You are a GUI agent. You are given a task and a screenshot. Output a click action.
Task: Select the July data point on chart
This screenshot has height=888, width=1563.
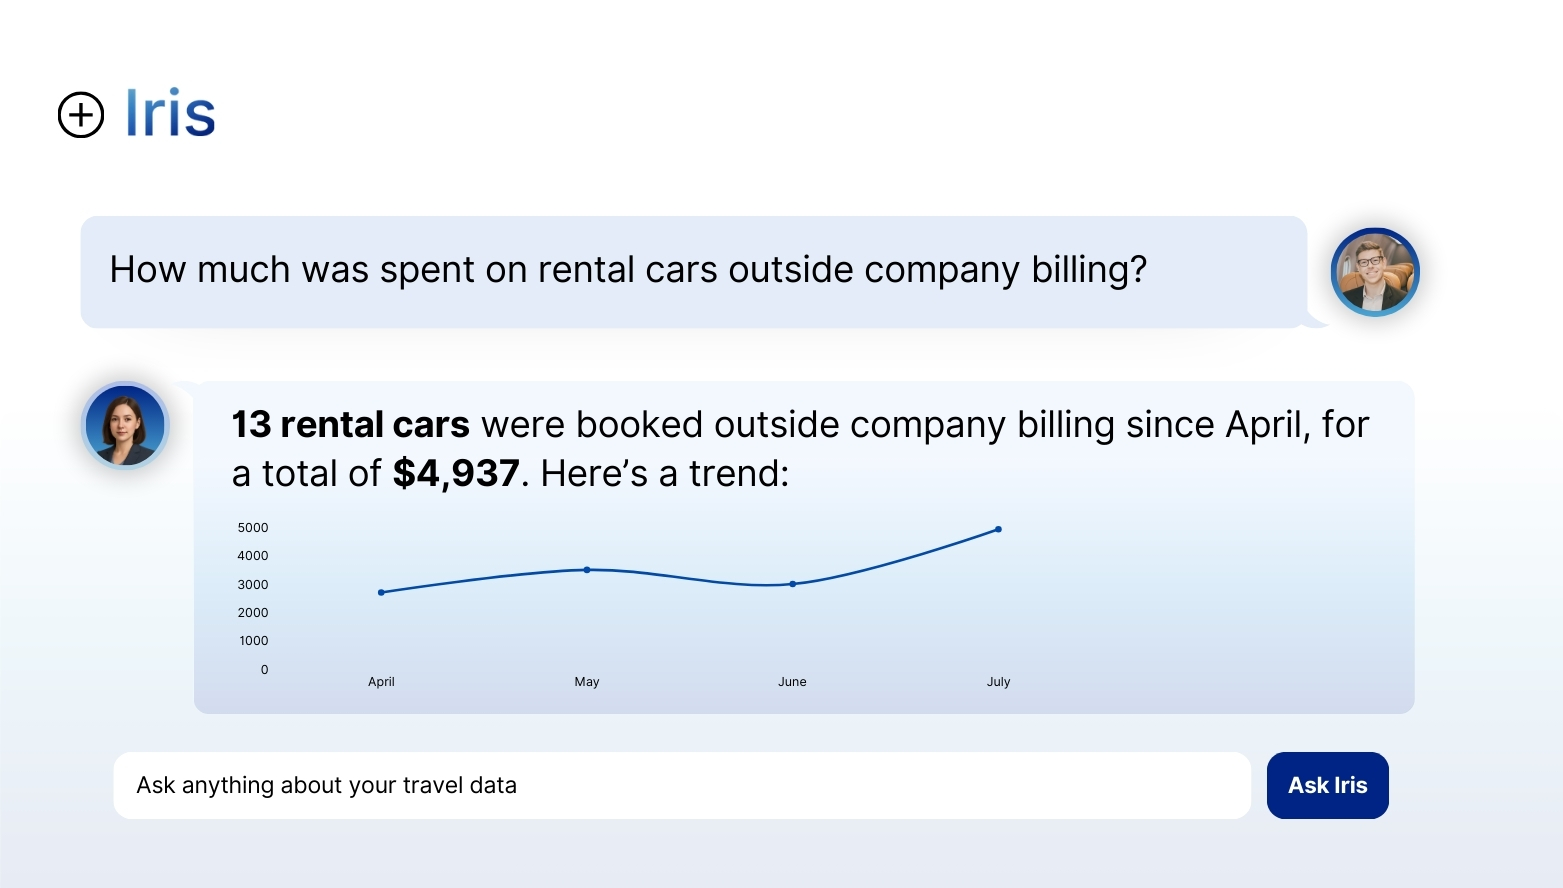coord(998,529)
